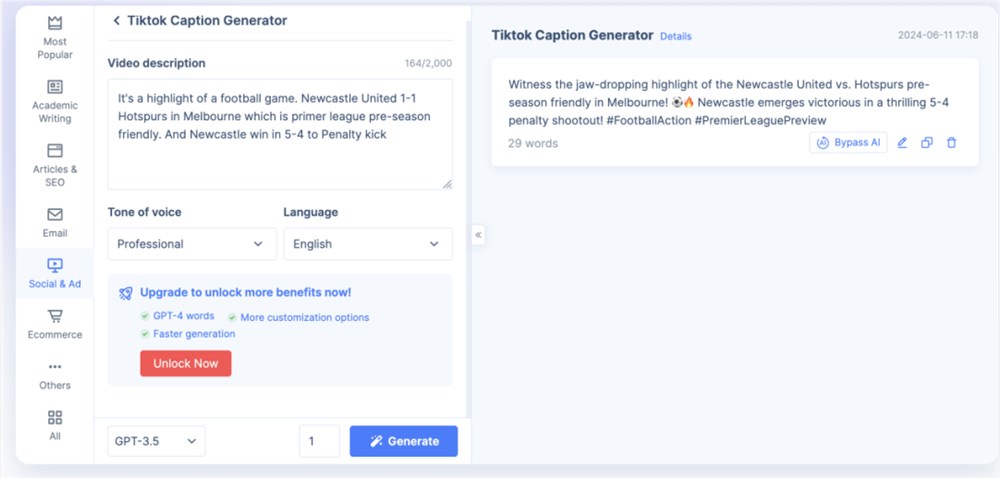Select the Social & Ad sidebar tab

55,273
